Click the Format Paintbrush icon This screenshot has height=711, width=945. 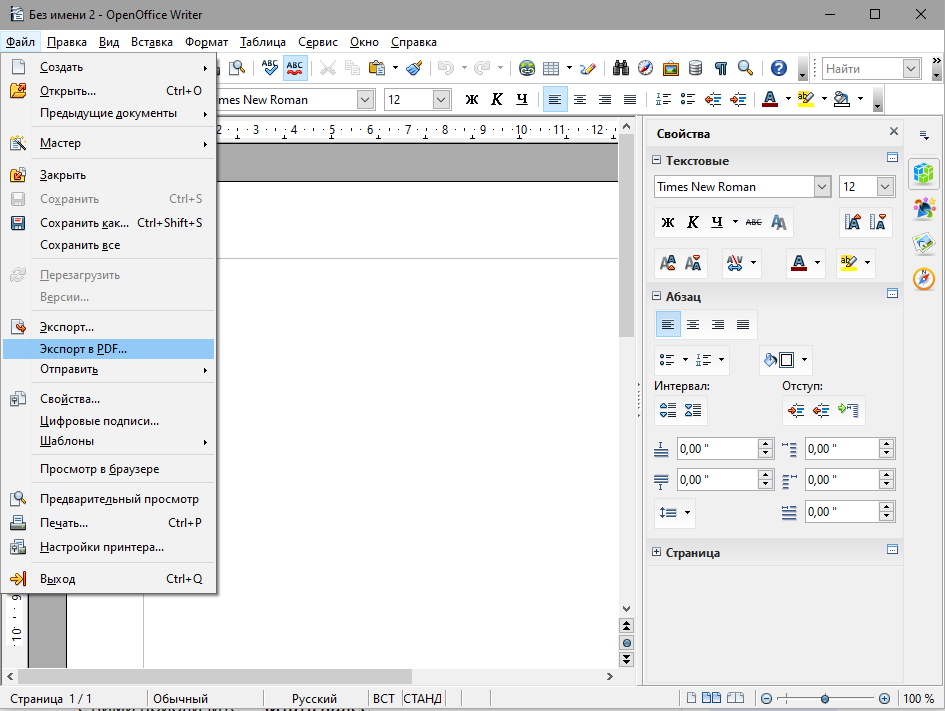coord(414,67)
